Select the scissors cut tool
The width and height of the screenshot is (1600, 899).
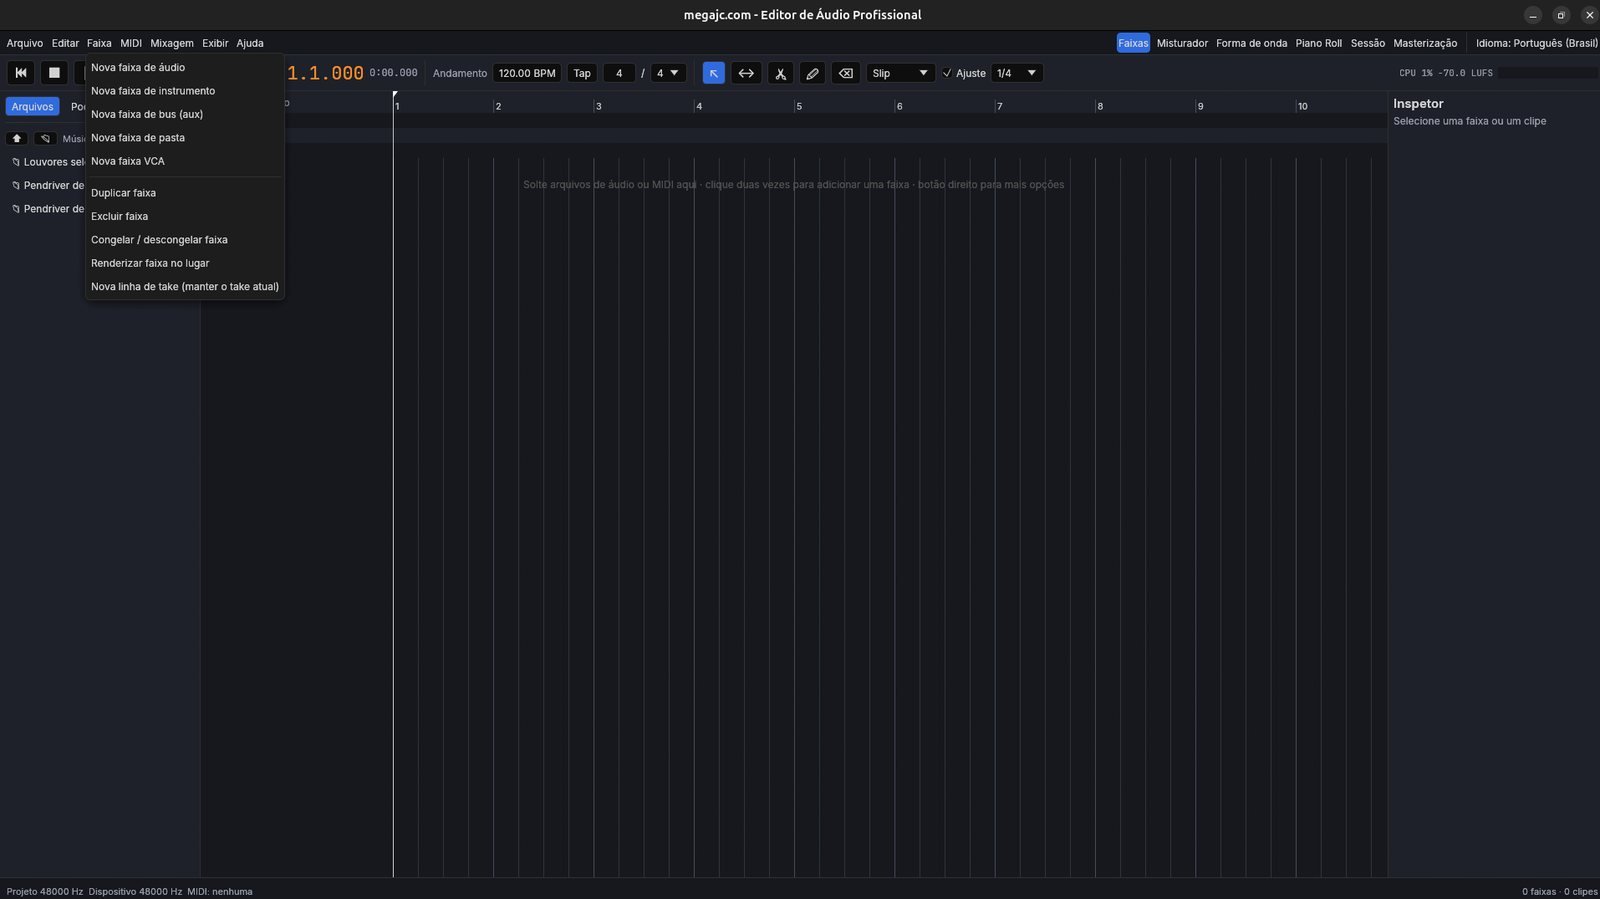[780, 73]
